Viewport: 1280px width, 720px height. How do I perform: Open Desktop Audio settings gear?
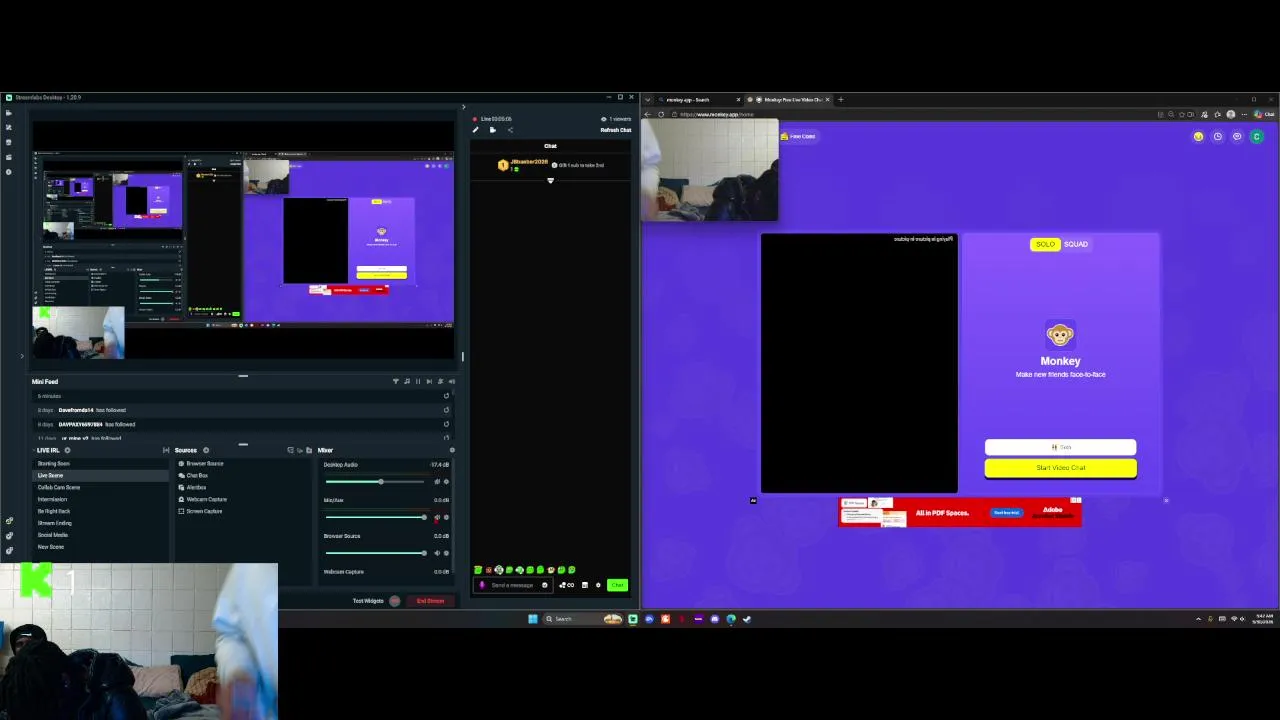pos(446,482)
